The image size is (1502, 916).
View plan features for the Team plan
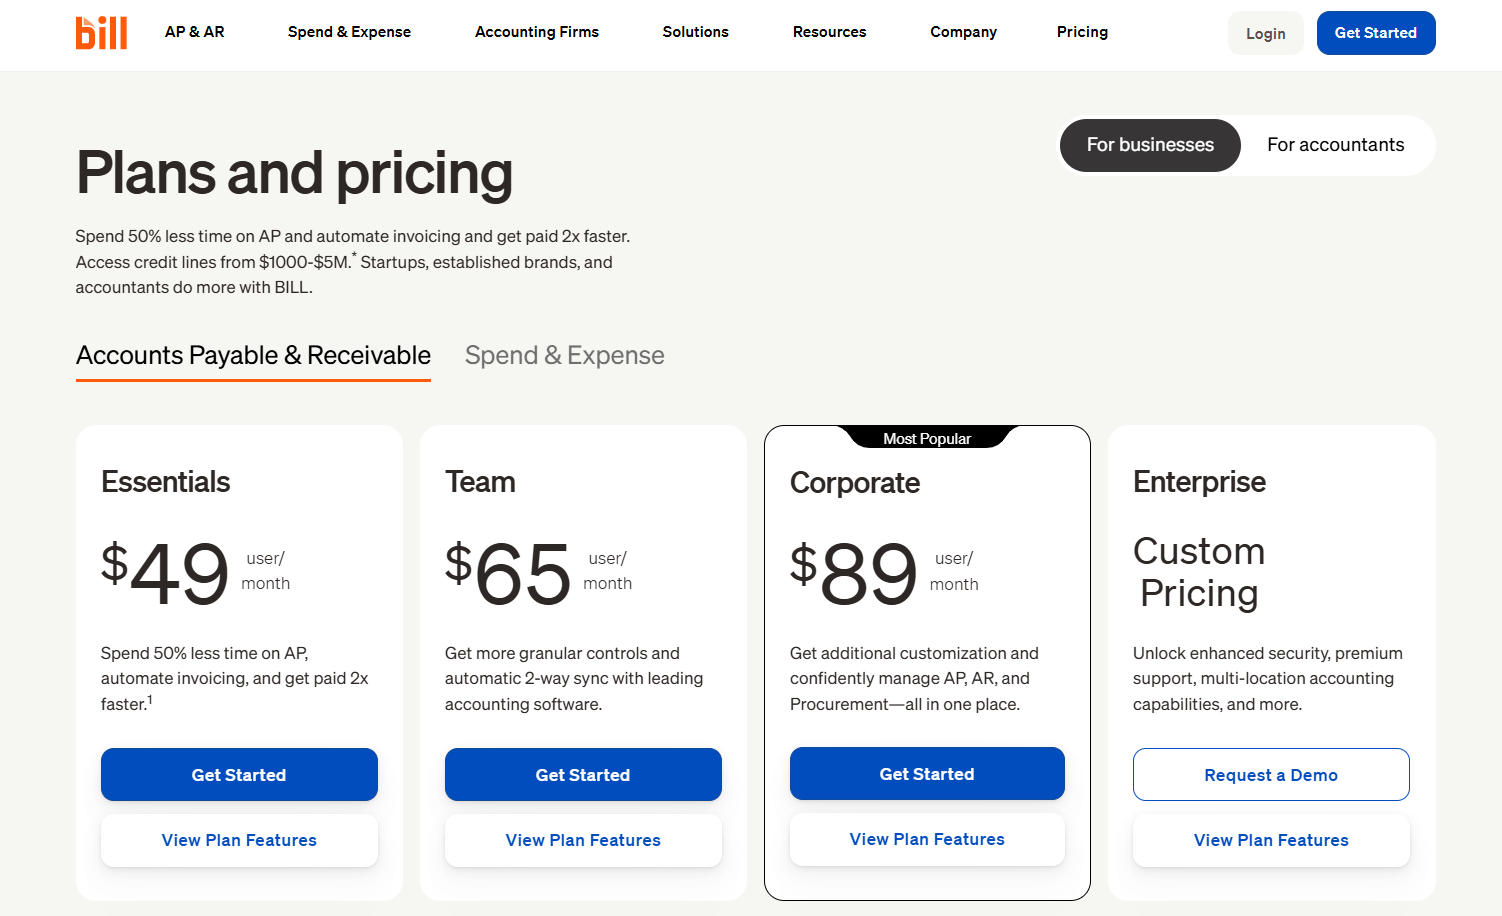pos(583,840)
